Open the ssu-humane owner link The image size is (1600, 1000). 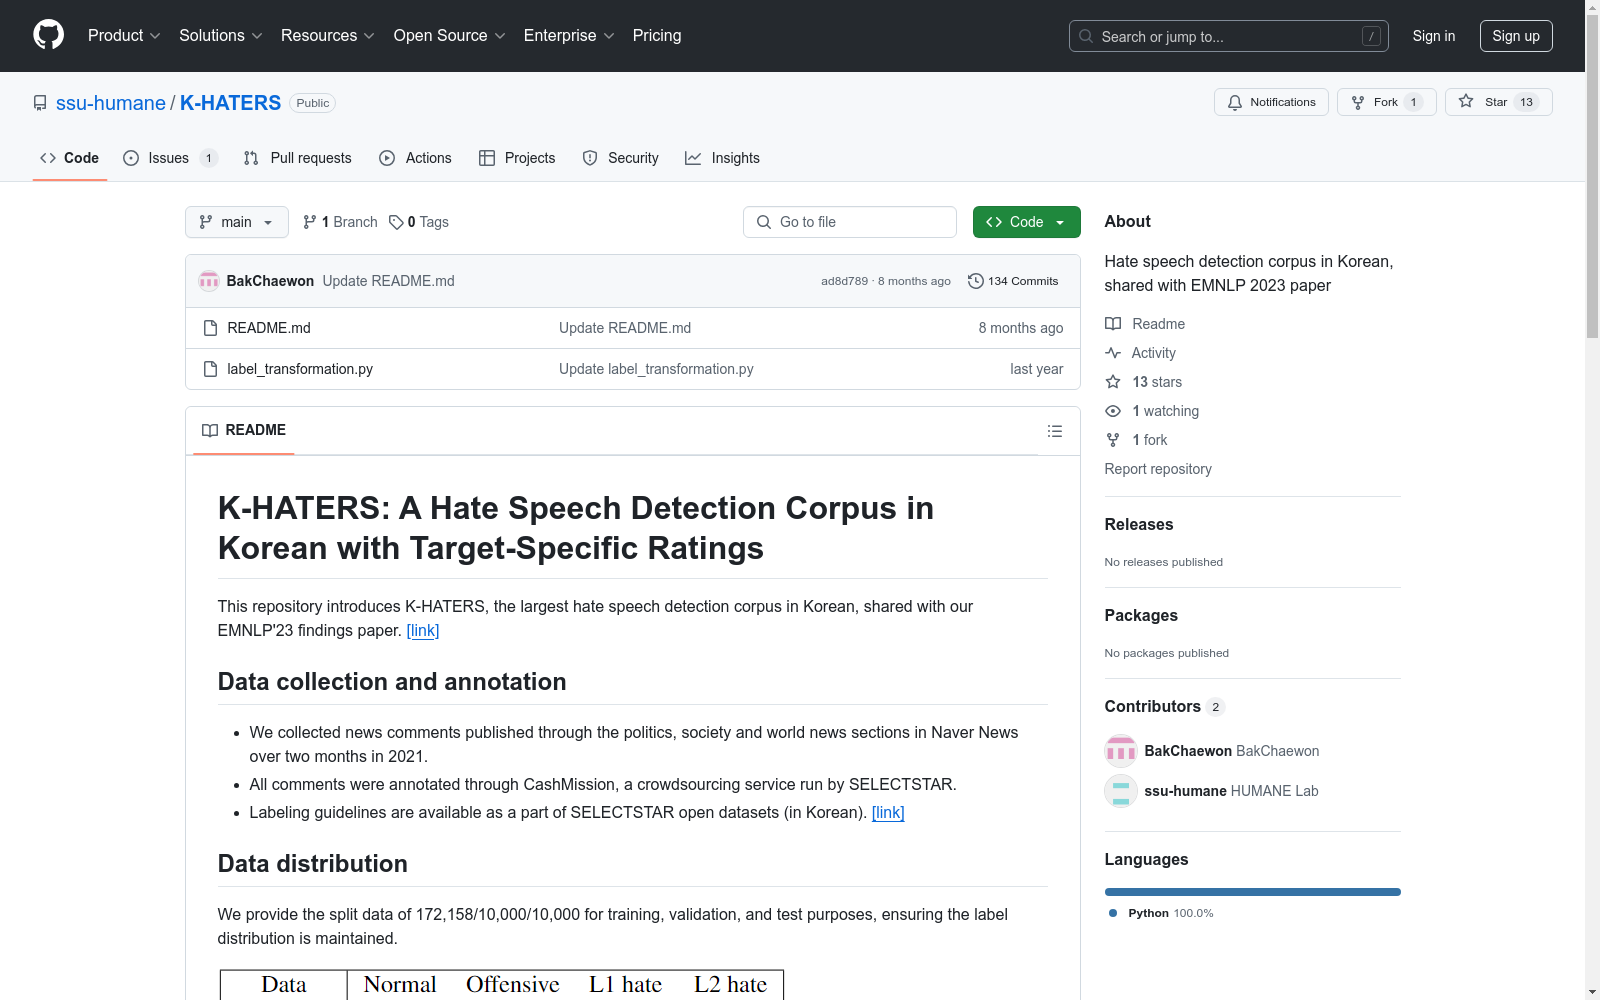(x=111, y=103)
